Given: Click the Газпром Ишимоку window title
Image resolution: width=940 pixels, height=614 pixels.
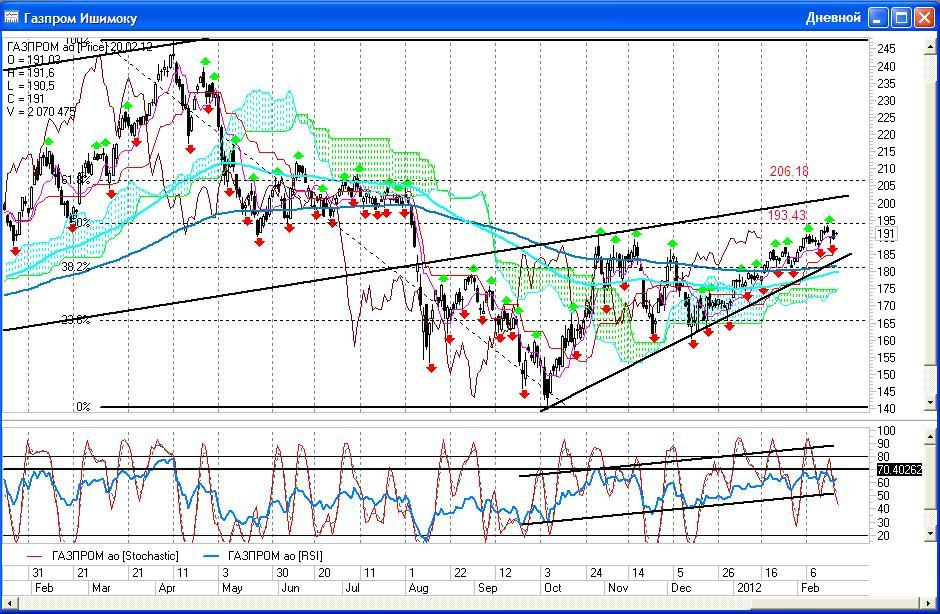Looking at the screenshot, I should 80,19.
